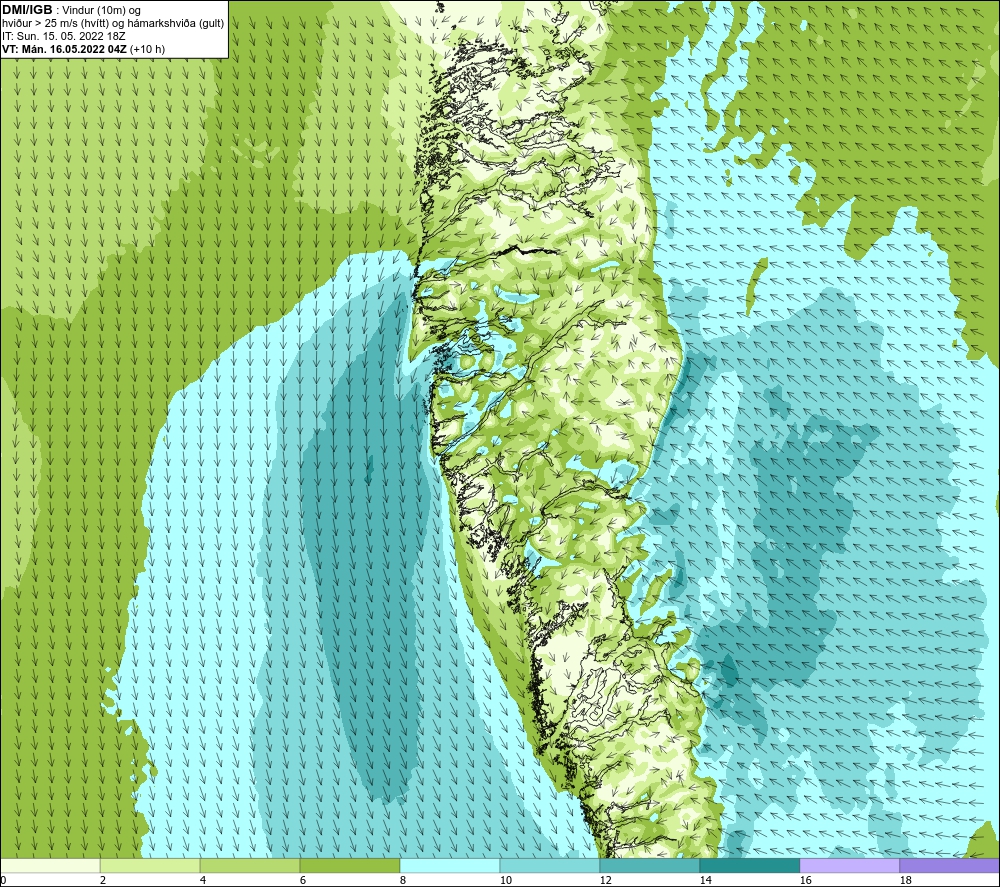Screen dimensions: 1000x887
Task: Click the scale label '14'
Action: (x=705, y=881)
